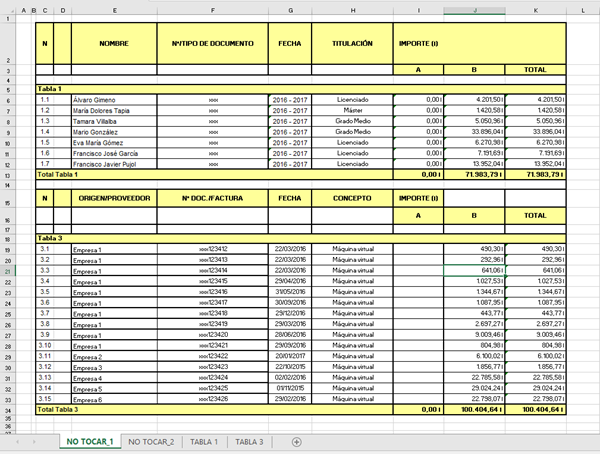The height and width of the screenshot is (454, 600).
Task: Select the Empresa 2 cell
Action: pos(114,356)
